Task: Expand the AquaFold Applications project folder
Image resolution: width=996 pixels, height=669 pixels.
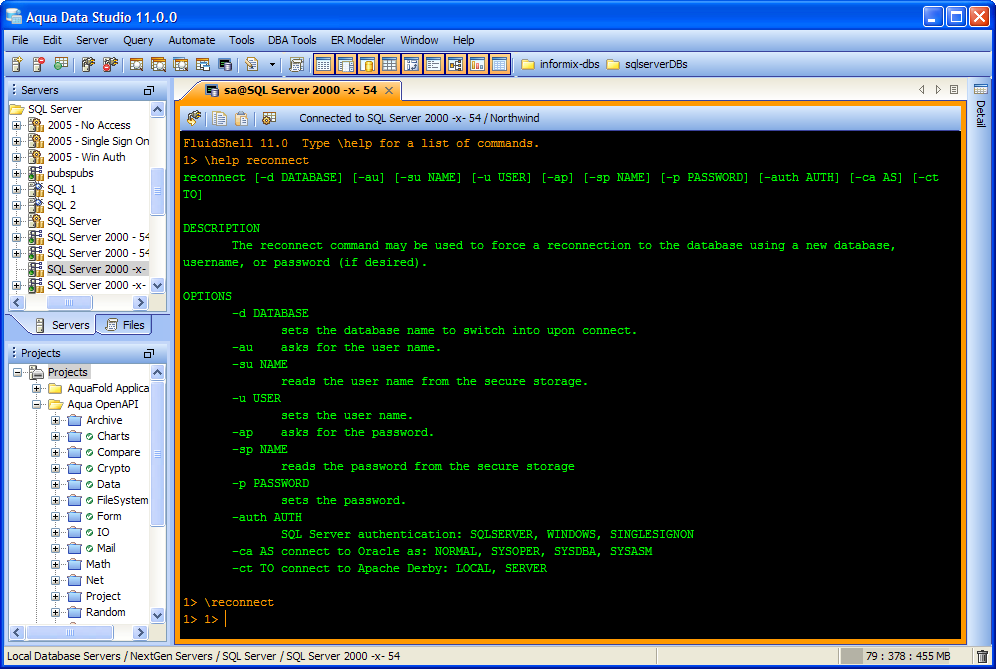Action: coord(36,388)
